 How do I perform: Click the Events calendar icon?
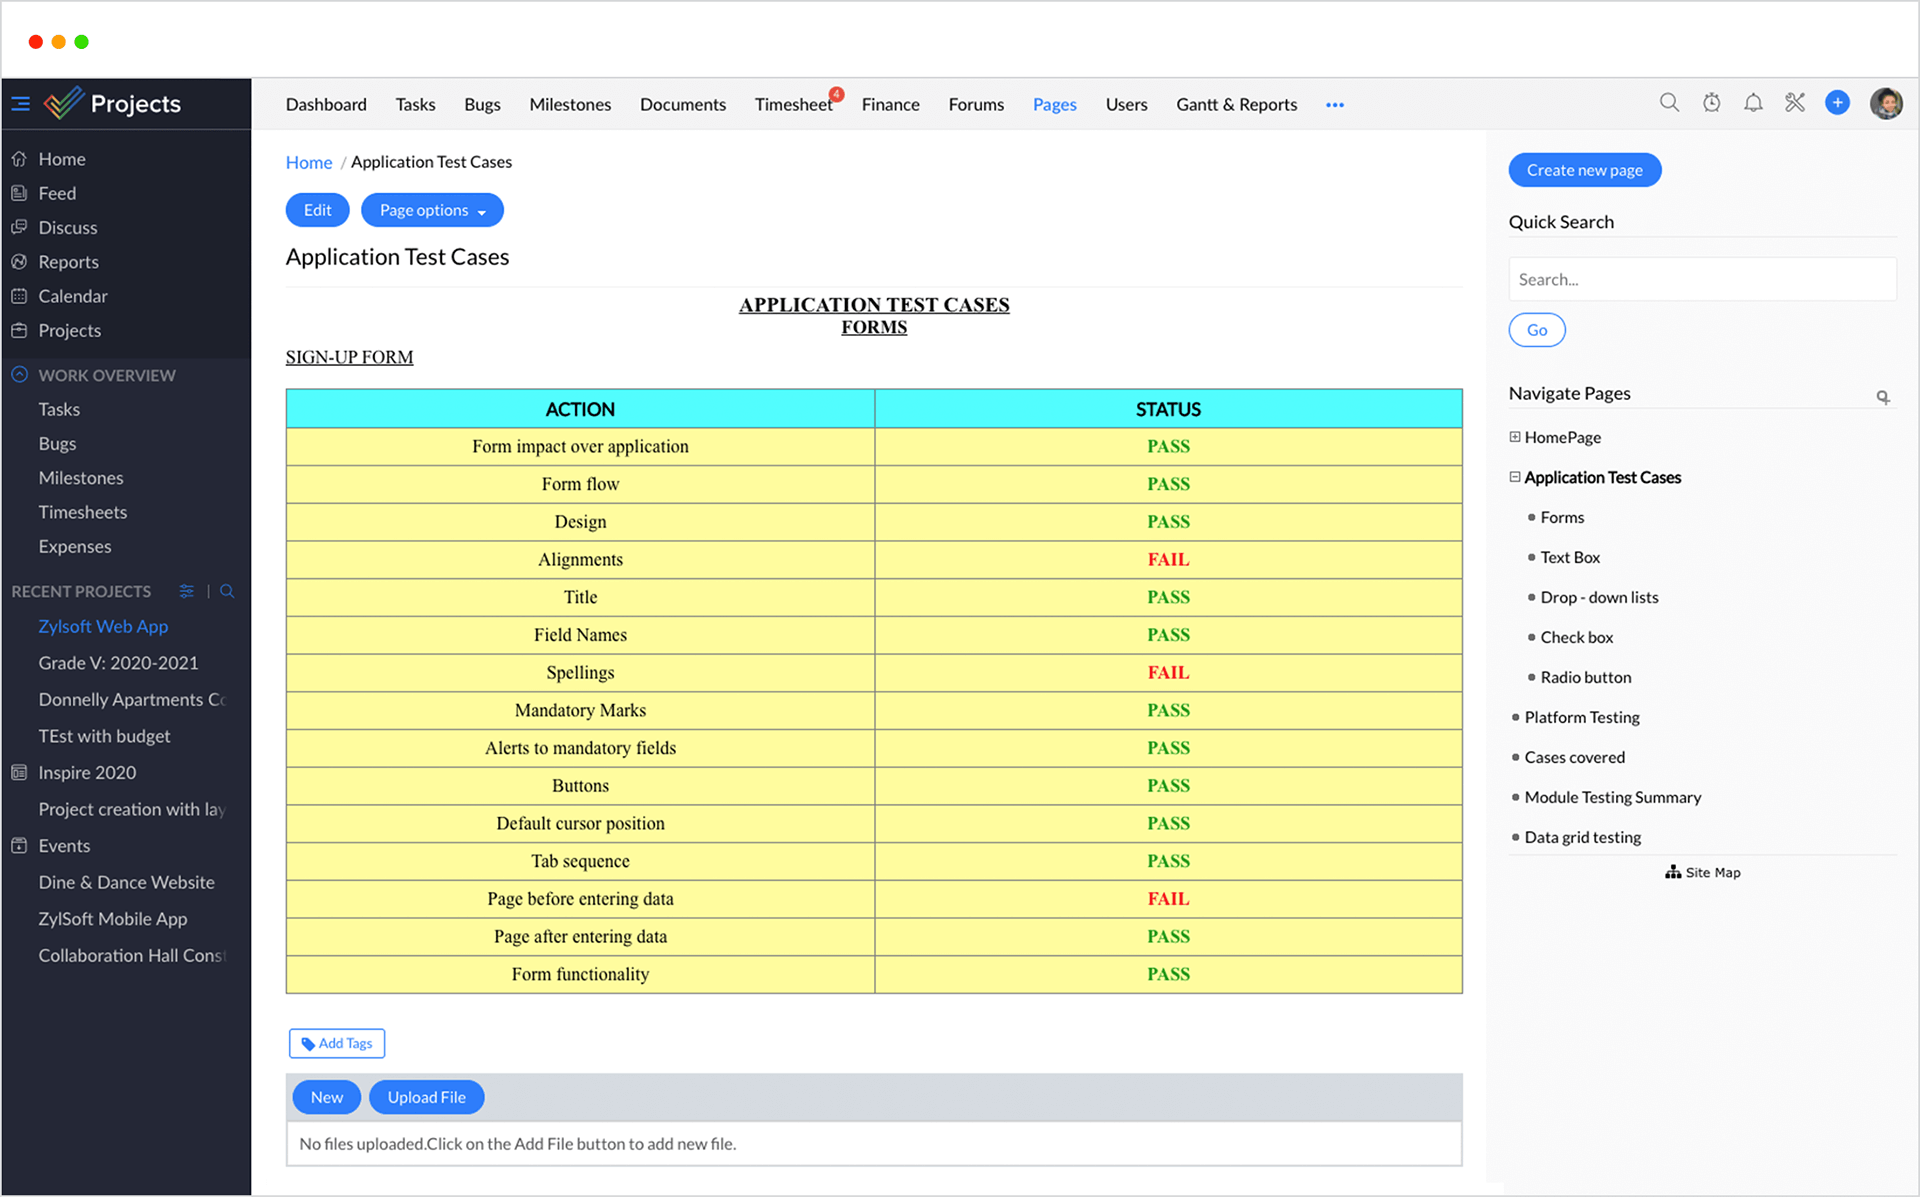(19, 845)
